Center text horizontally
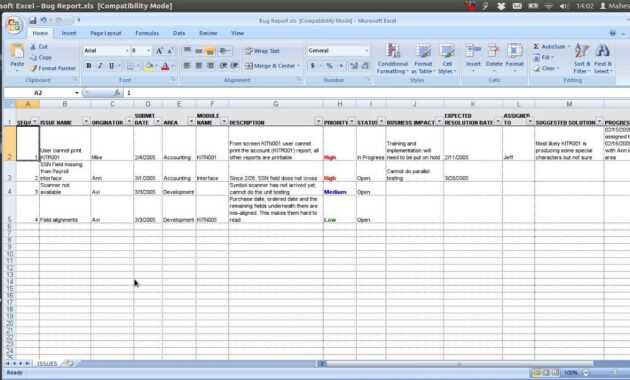The image size is (630, 380). pos(199,65)
